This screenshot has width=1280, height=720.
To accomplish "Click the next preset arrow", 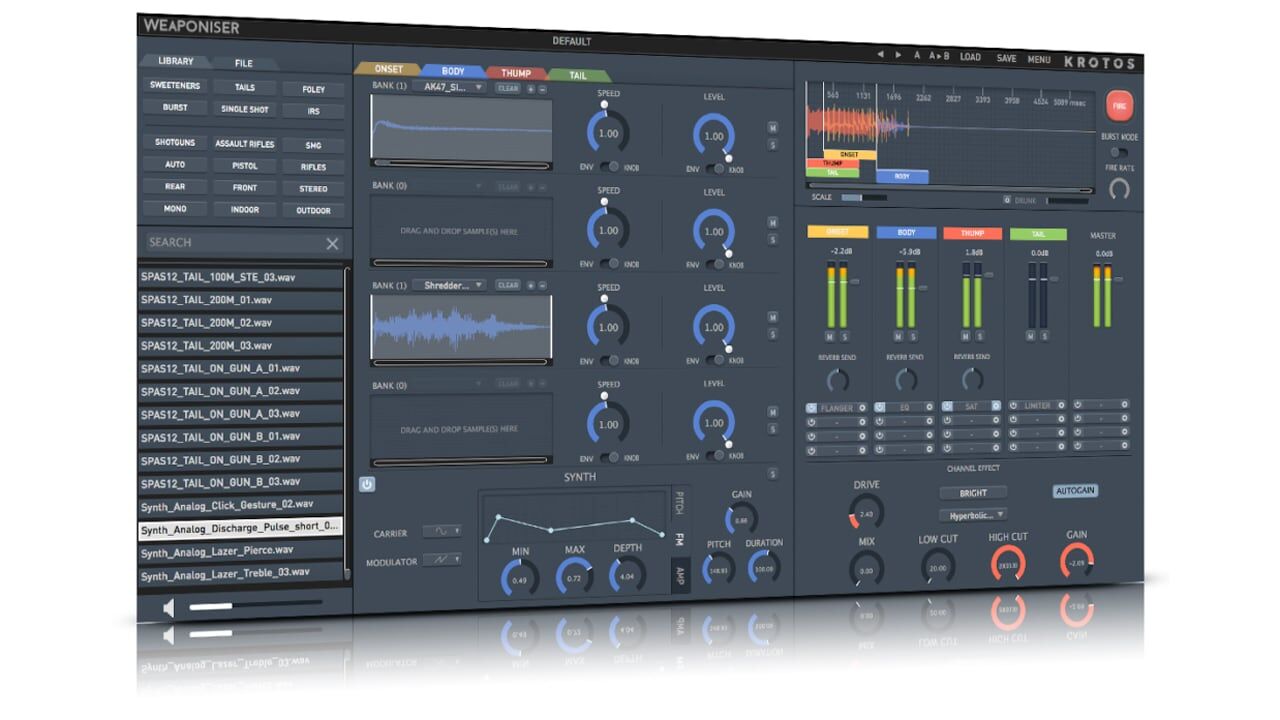I will (897, 55).
